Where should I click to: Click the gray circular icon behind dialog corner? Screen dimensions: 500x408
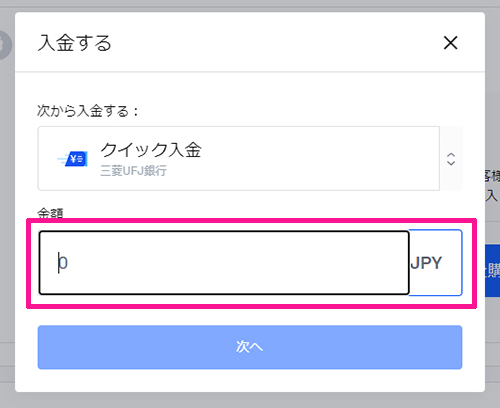click(x=6, y=45)
